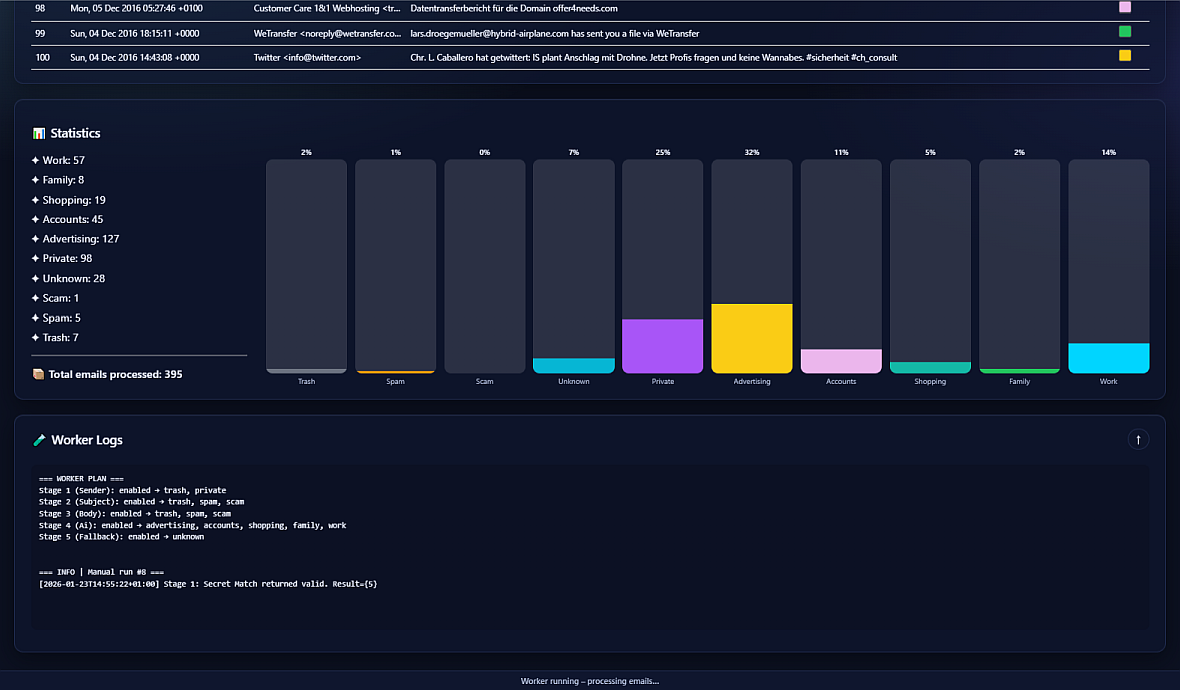Open the Twitter email in row 100
Screen dimensions: 1180x690
653,58
